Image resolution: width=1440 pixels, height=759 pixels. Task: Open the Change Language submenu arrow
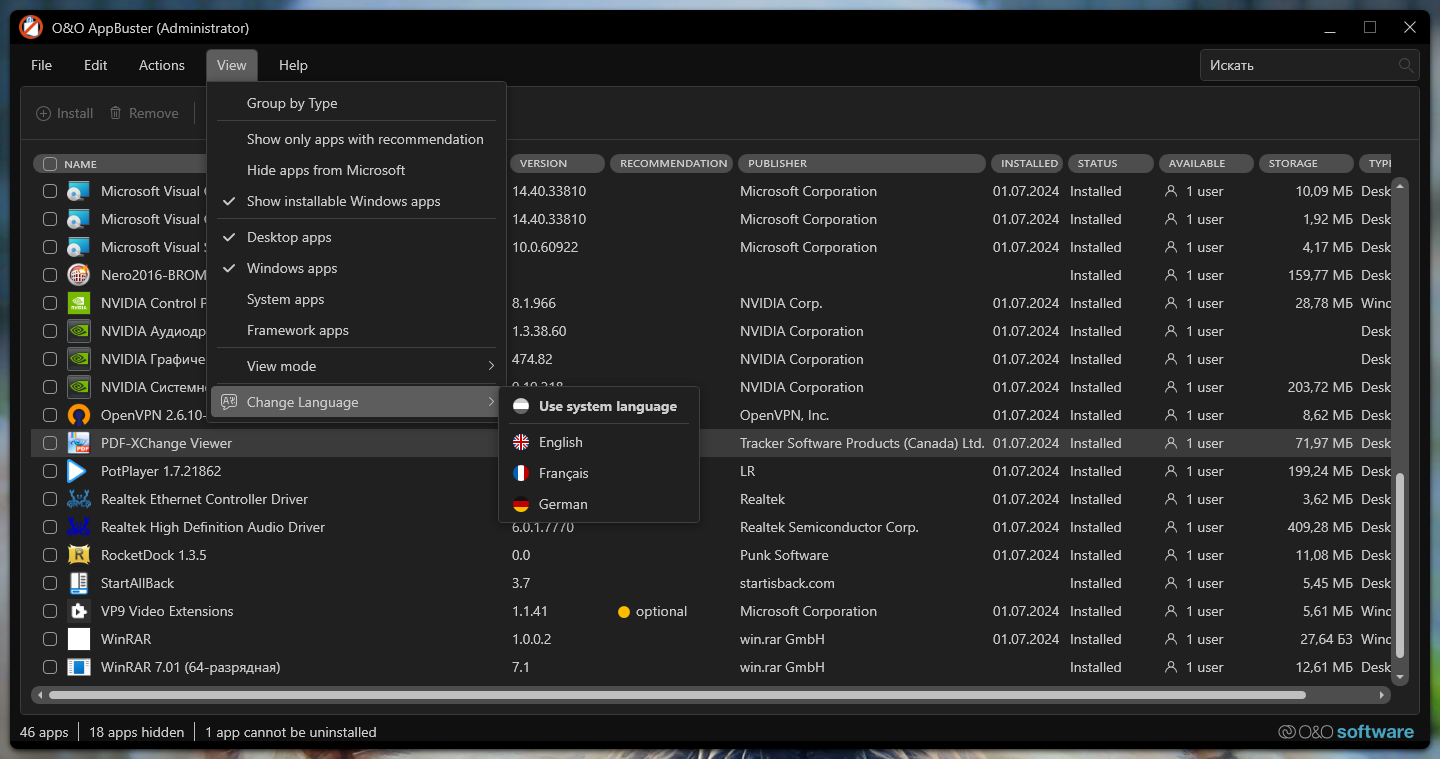pyautogui.click(x=491, y=402)
